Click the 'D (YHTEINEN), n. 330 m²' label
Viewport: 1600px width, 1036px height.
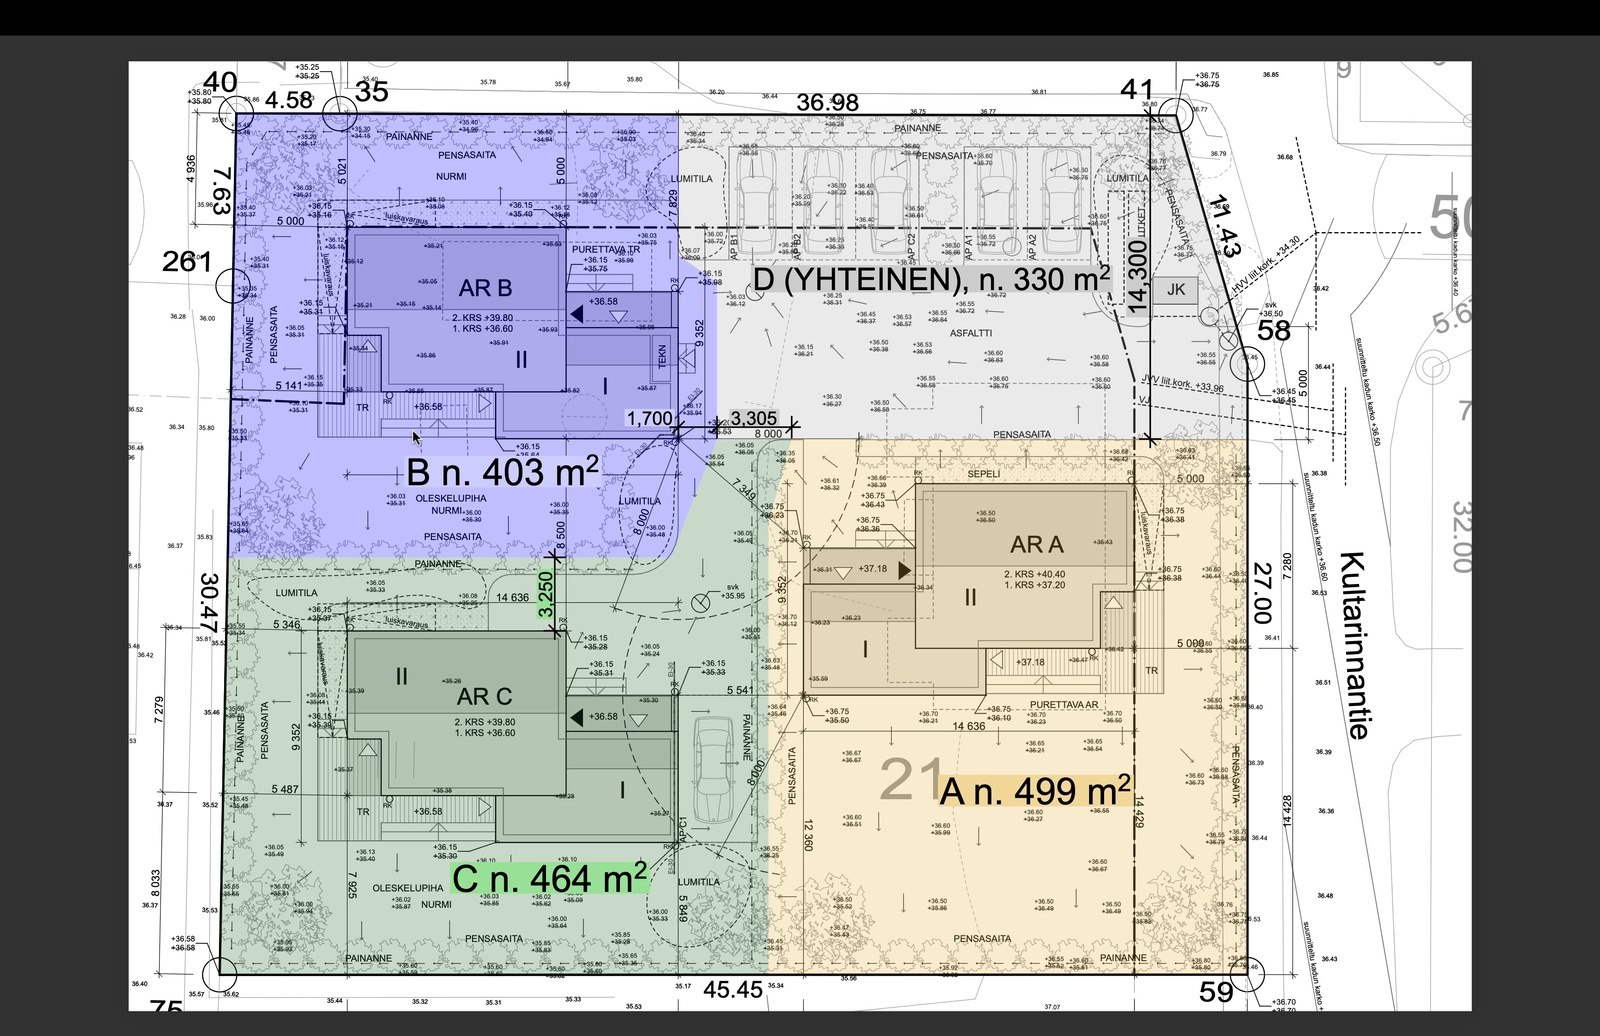[x=931, y=279]
